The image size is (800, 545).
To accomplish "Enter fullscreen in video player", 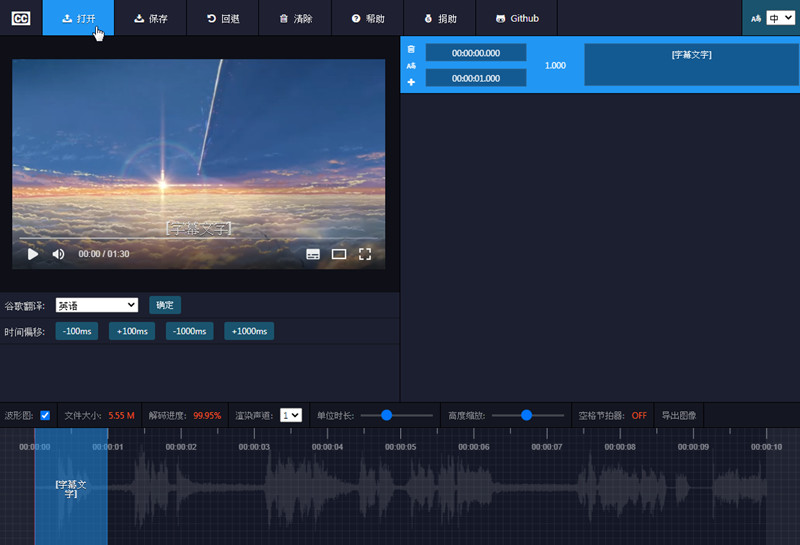I will 365,254.
